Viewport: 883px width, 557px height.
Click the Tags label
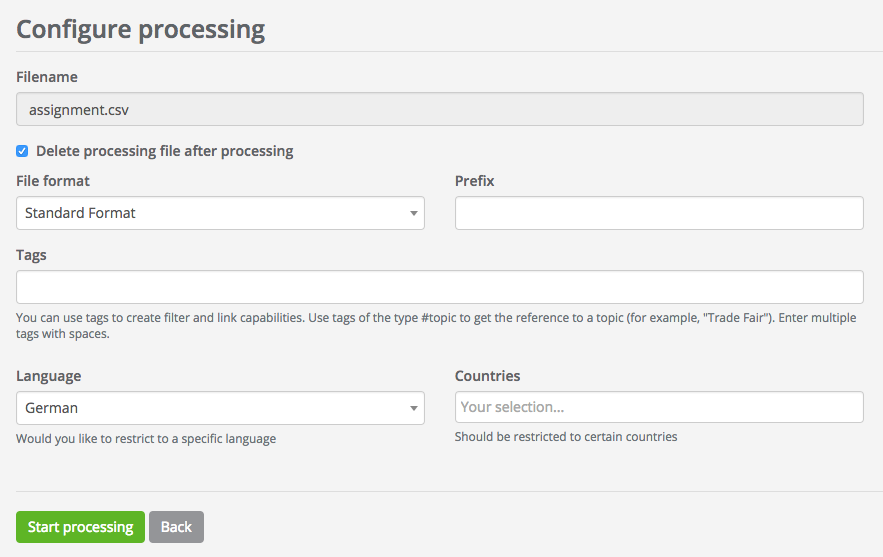[32, 255]
